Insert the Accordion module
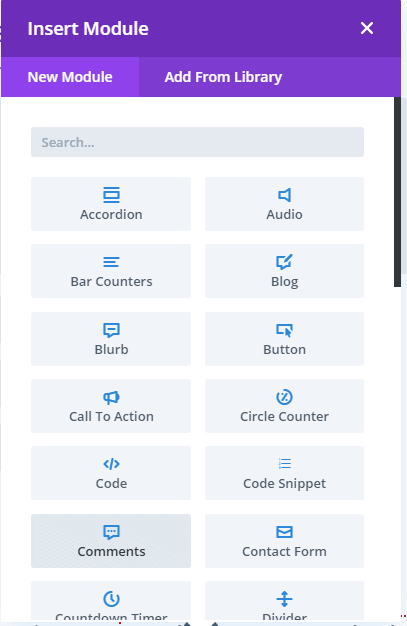 click(x=111, y=204)
